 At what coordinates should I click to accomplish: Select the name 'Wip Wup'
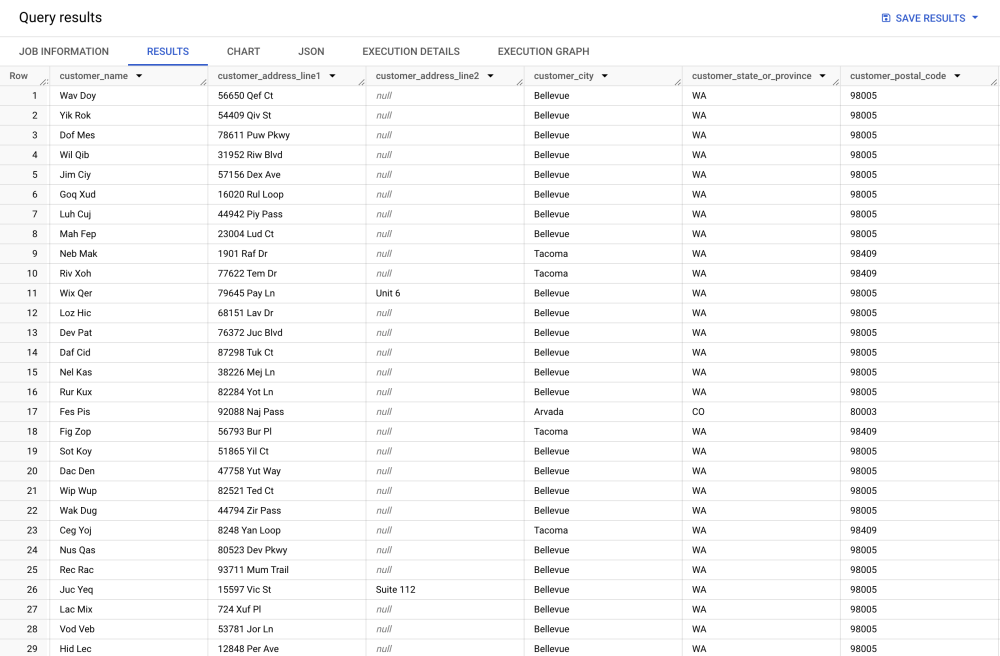(x=78, y=491)
